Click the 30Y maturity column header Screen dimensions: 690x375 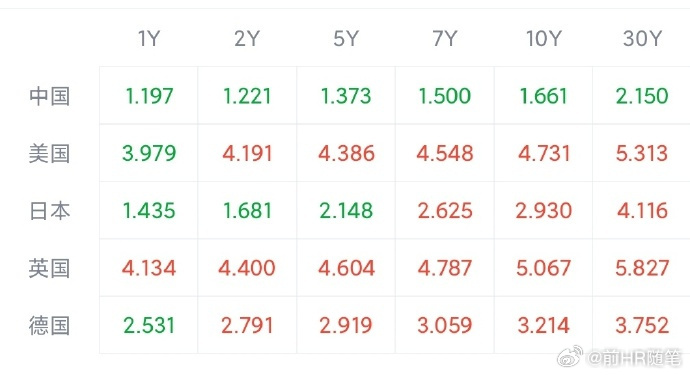642,39
